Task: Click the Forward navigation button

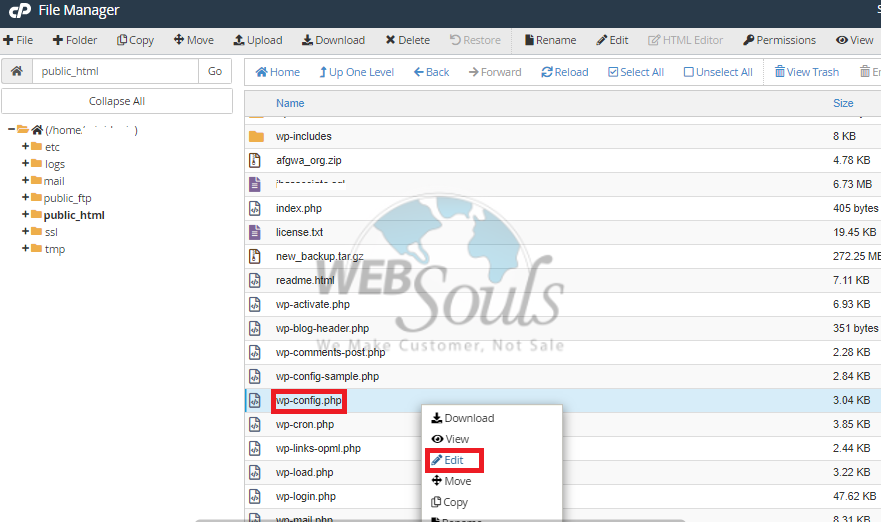Action: [x=495, y=72]
